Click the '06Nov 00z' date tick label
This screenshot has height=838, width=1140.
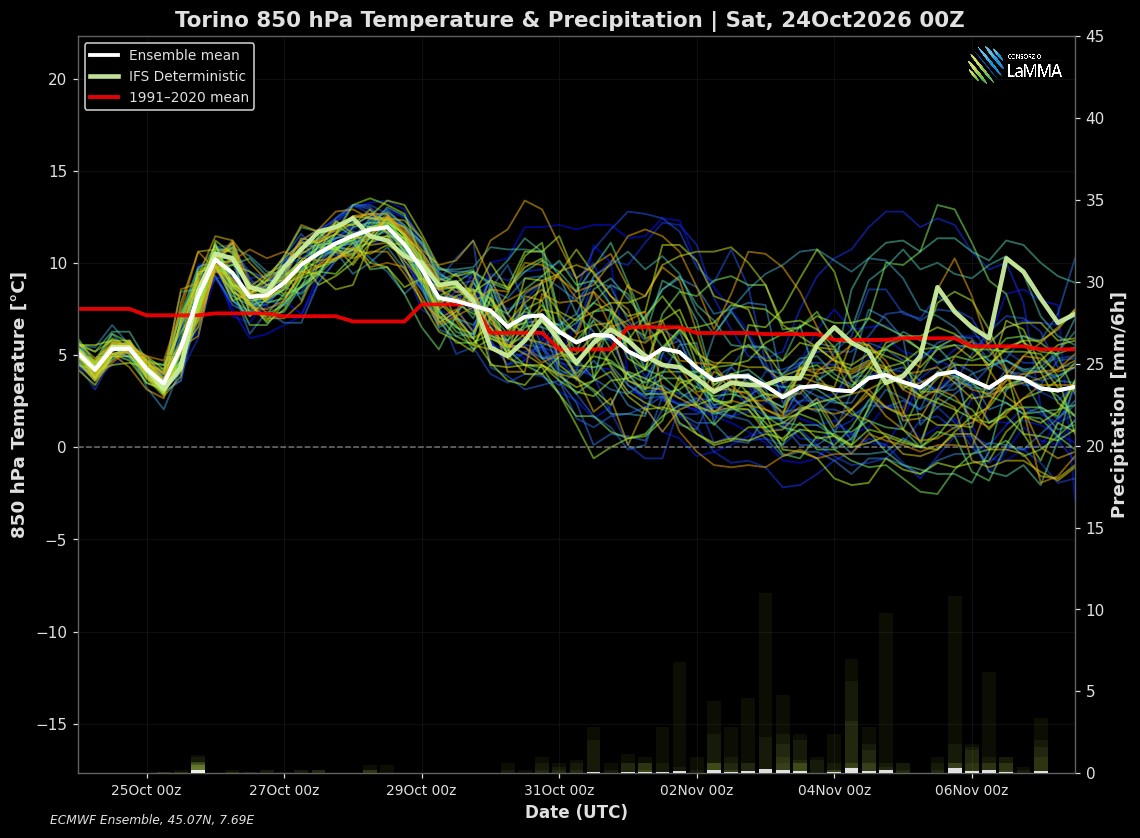pyautogui.click(x=971, y=790)
